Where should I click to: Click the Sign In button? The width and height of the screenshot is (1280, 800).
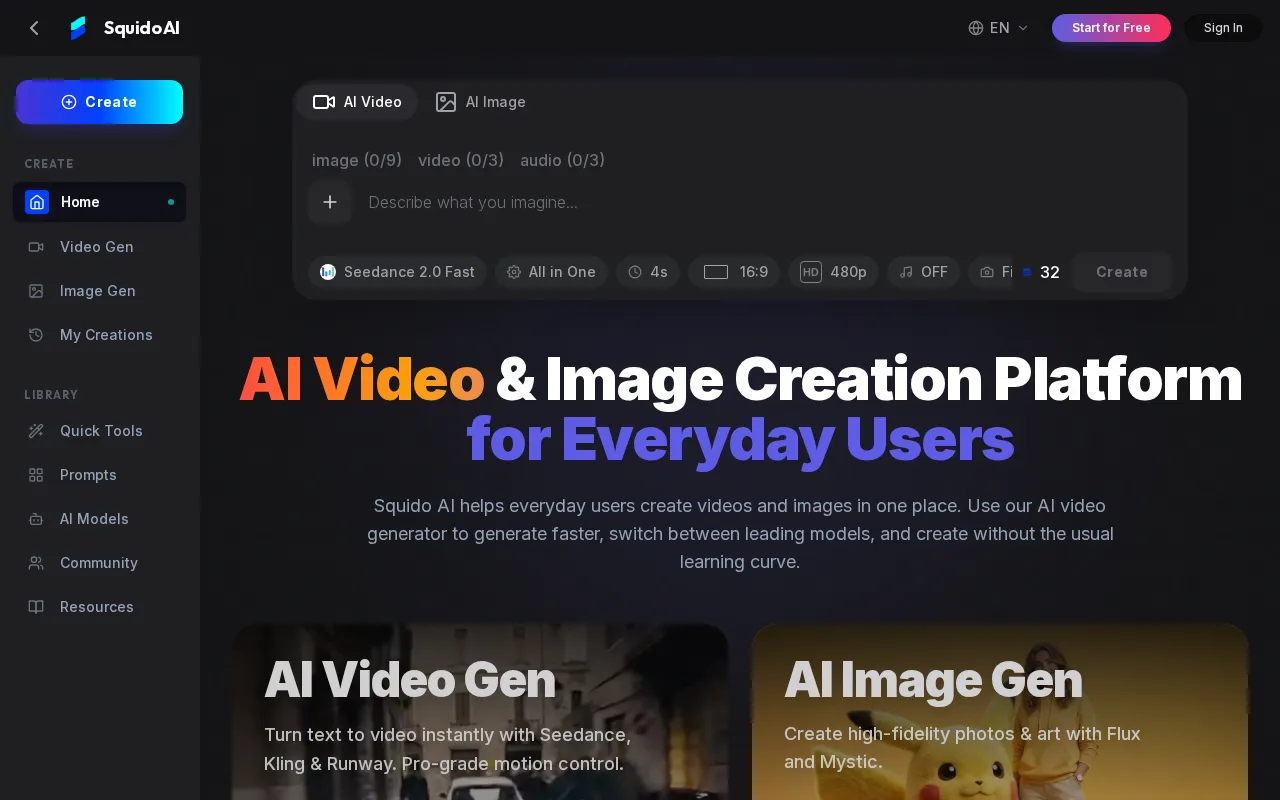(x=1223, y=28)
